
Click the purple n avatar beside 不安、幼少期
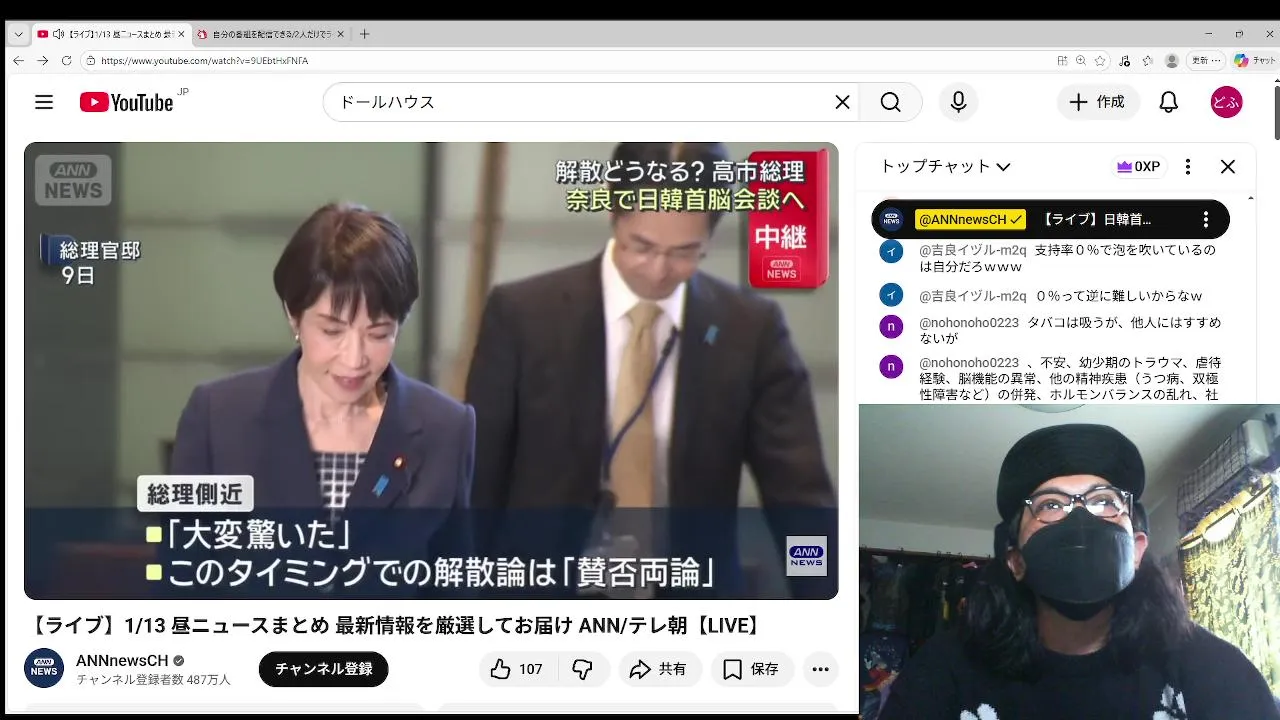point(891,366)
